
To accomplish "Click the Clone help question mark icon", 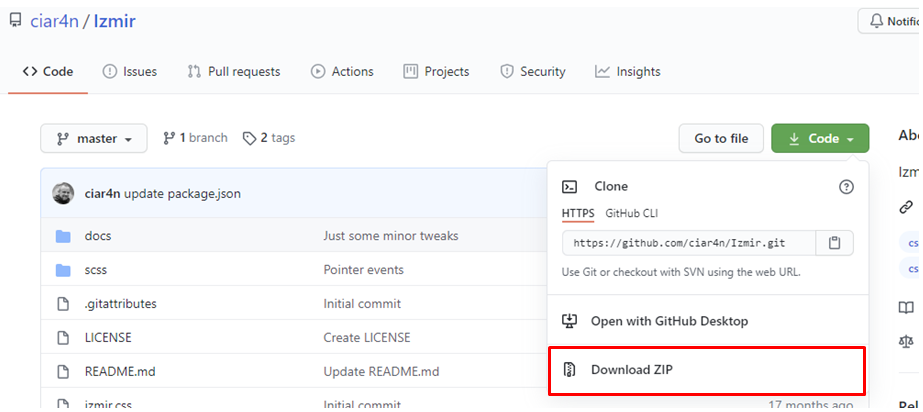I will tap(846, 187).
